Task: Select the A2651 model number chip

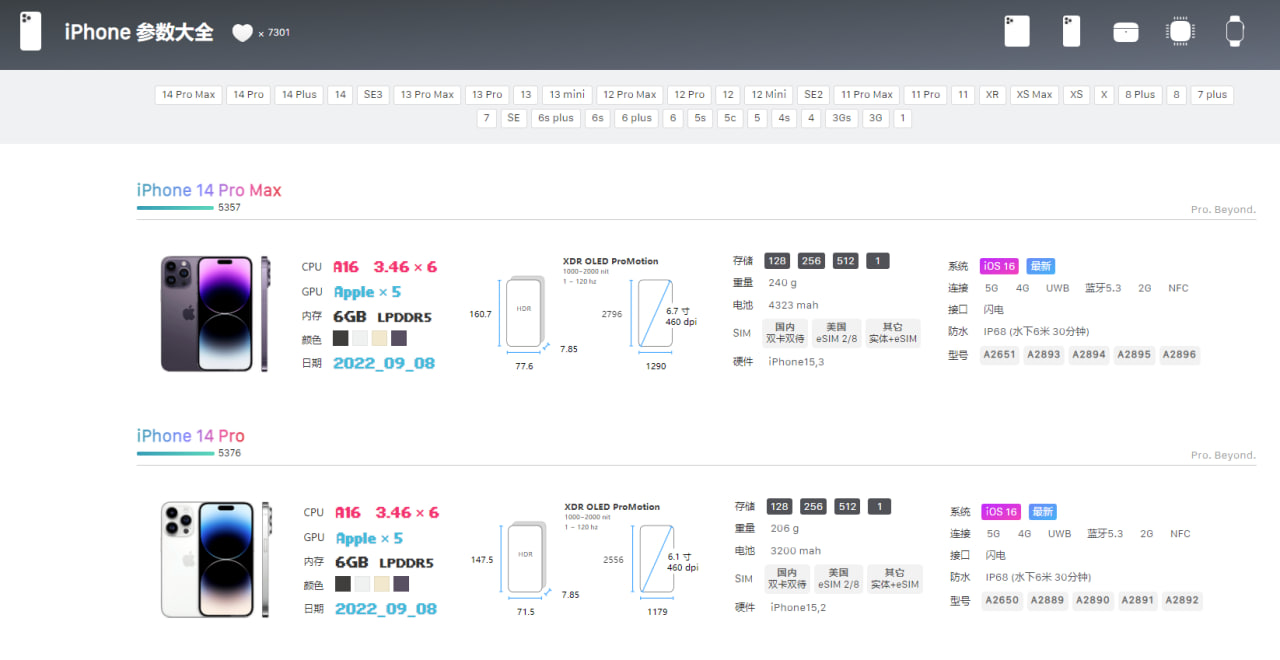Action: pos(999,355)
